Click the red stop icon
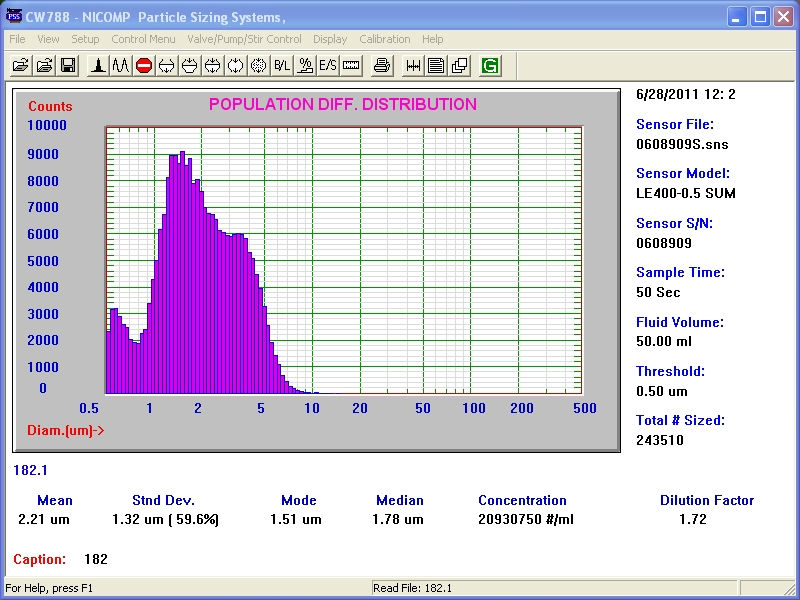The width and height of the screenshot is (800, 600). point(143,66)
